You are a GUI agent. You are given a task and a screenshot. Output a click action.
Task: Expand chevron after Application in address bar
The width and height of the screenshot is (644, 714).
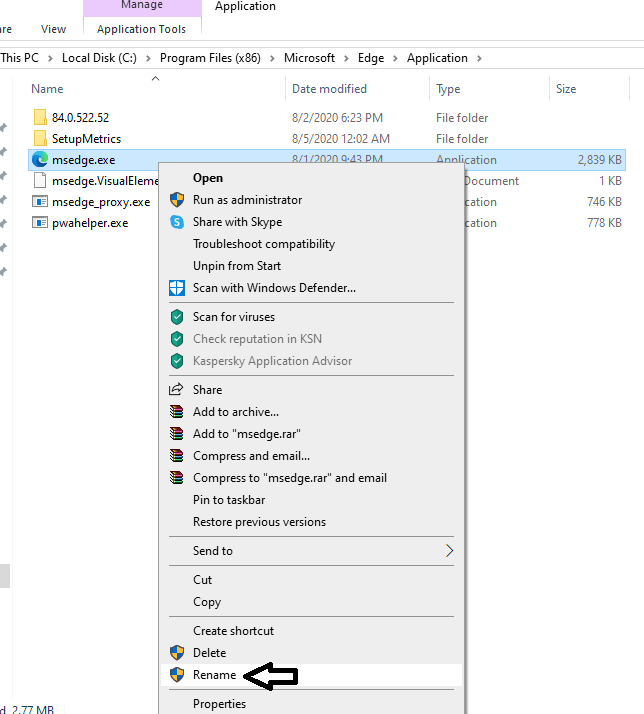click(479, 58)
